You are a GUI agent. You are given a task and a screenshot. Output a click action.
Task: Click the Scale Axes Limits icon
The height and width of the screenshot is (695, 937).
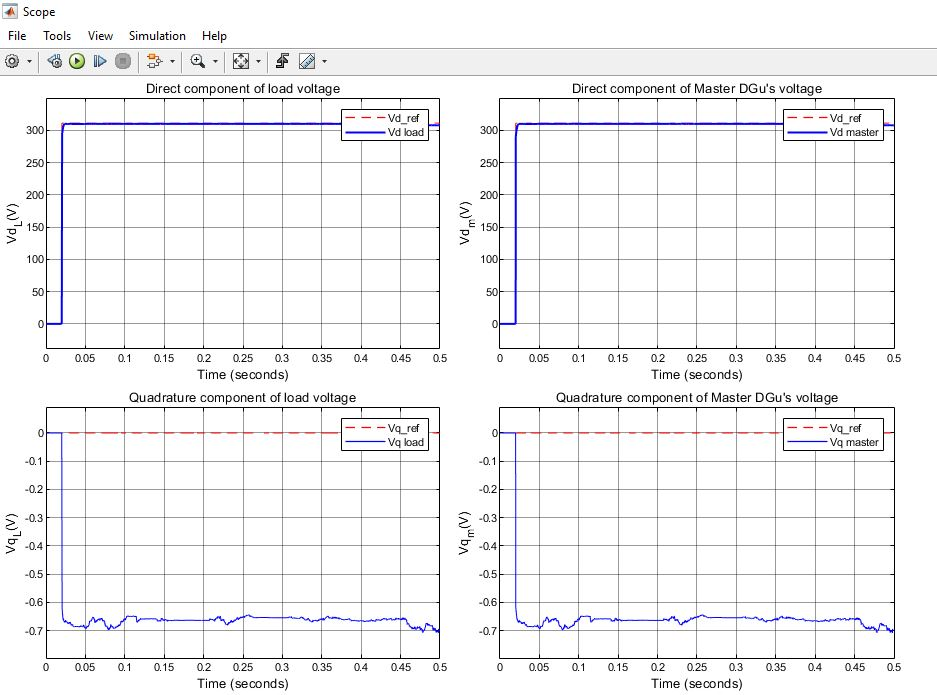(241, 61)
